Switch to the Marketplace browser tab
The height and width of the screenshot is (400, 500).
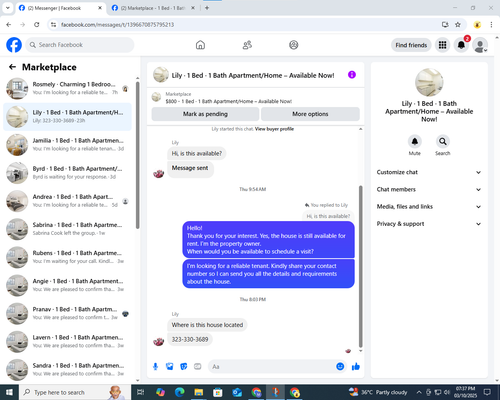tap(153, 8)
